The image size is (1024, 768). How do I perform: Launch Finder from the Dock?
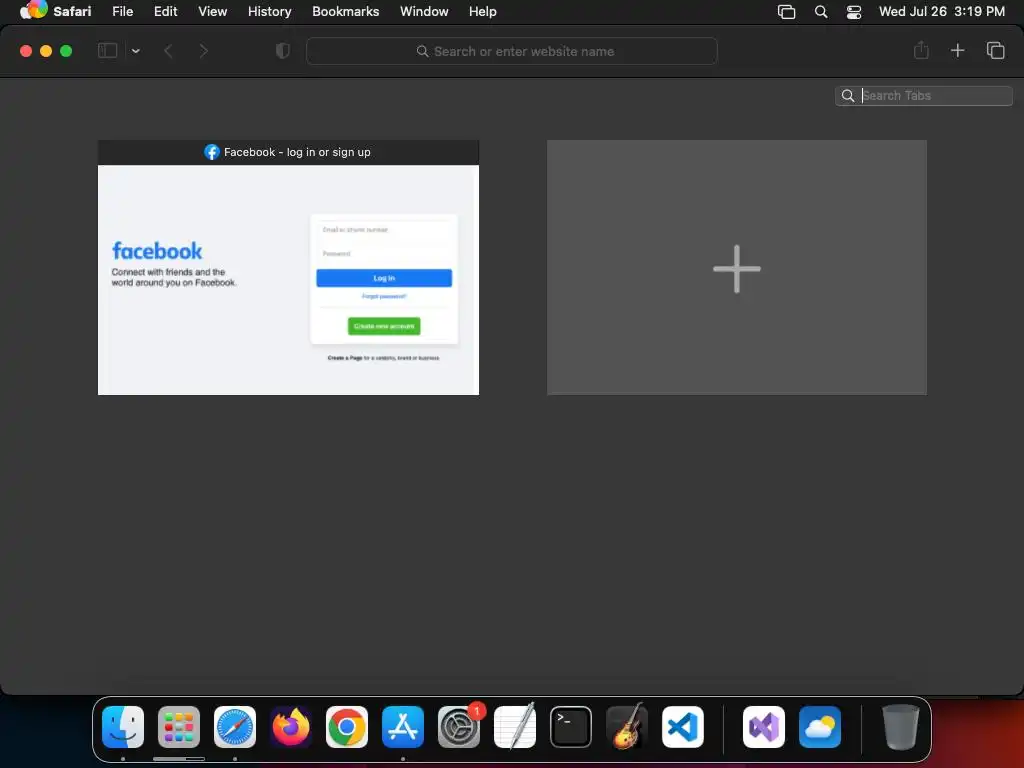pos(123,727)
